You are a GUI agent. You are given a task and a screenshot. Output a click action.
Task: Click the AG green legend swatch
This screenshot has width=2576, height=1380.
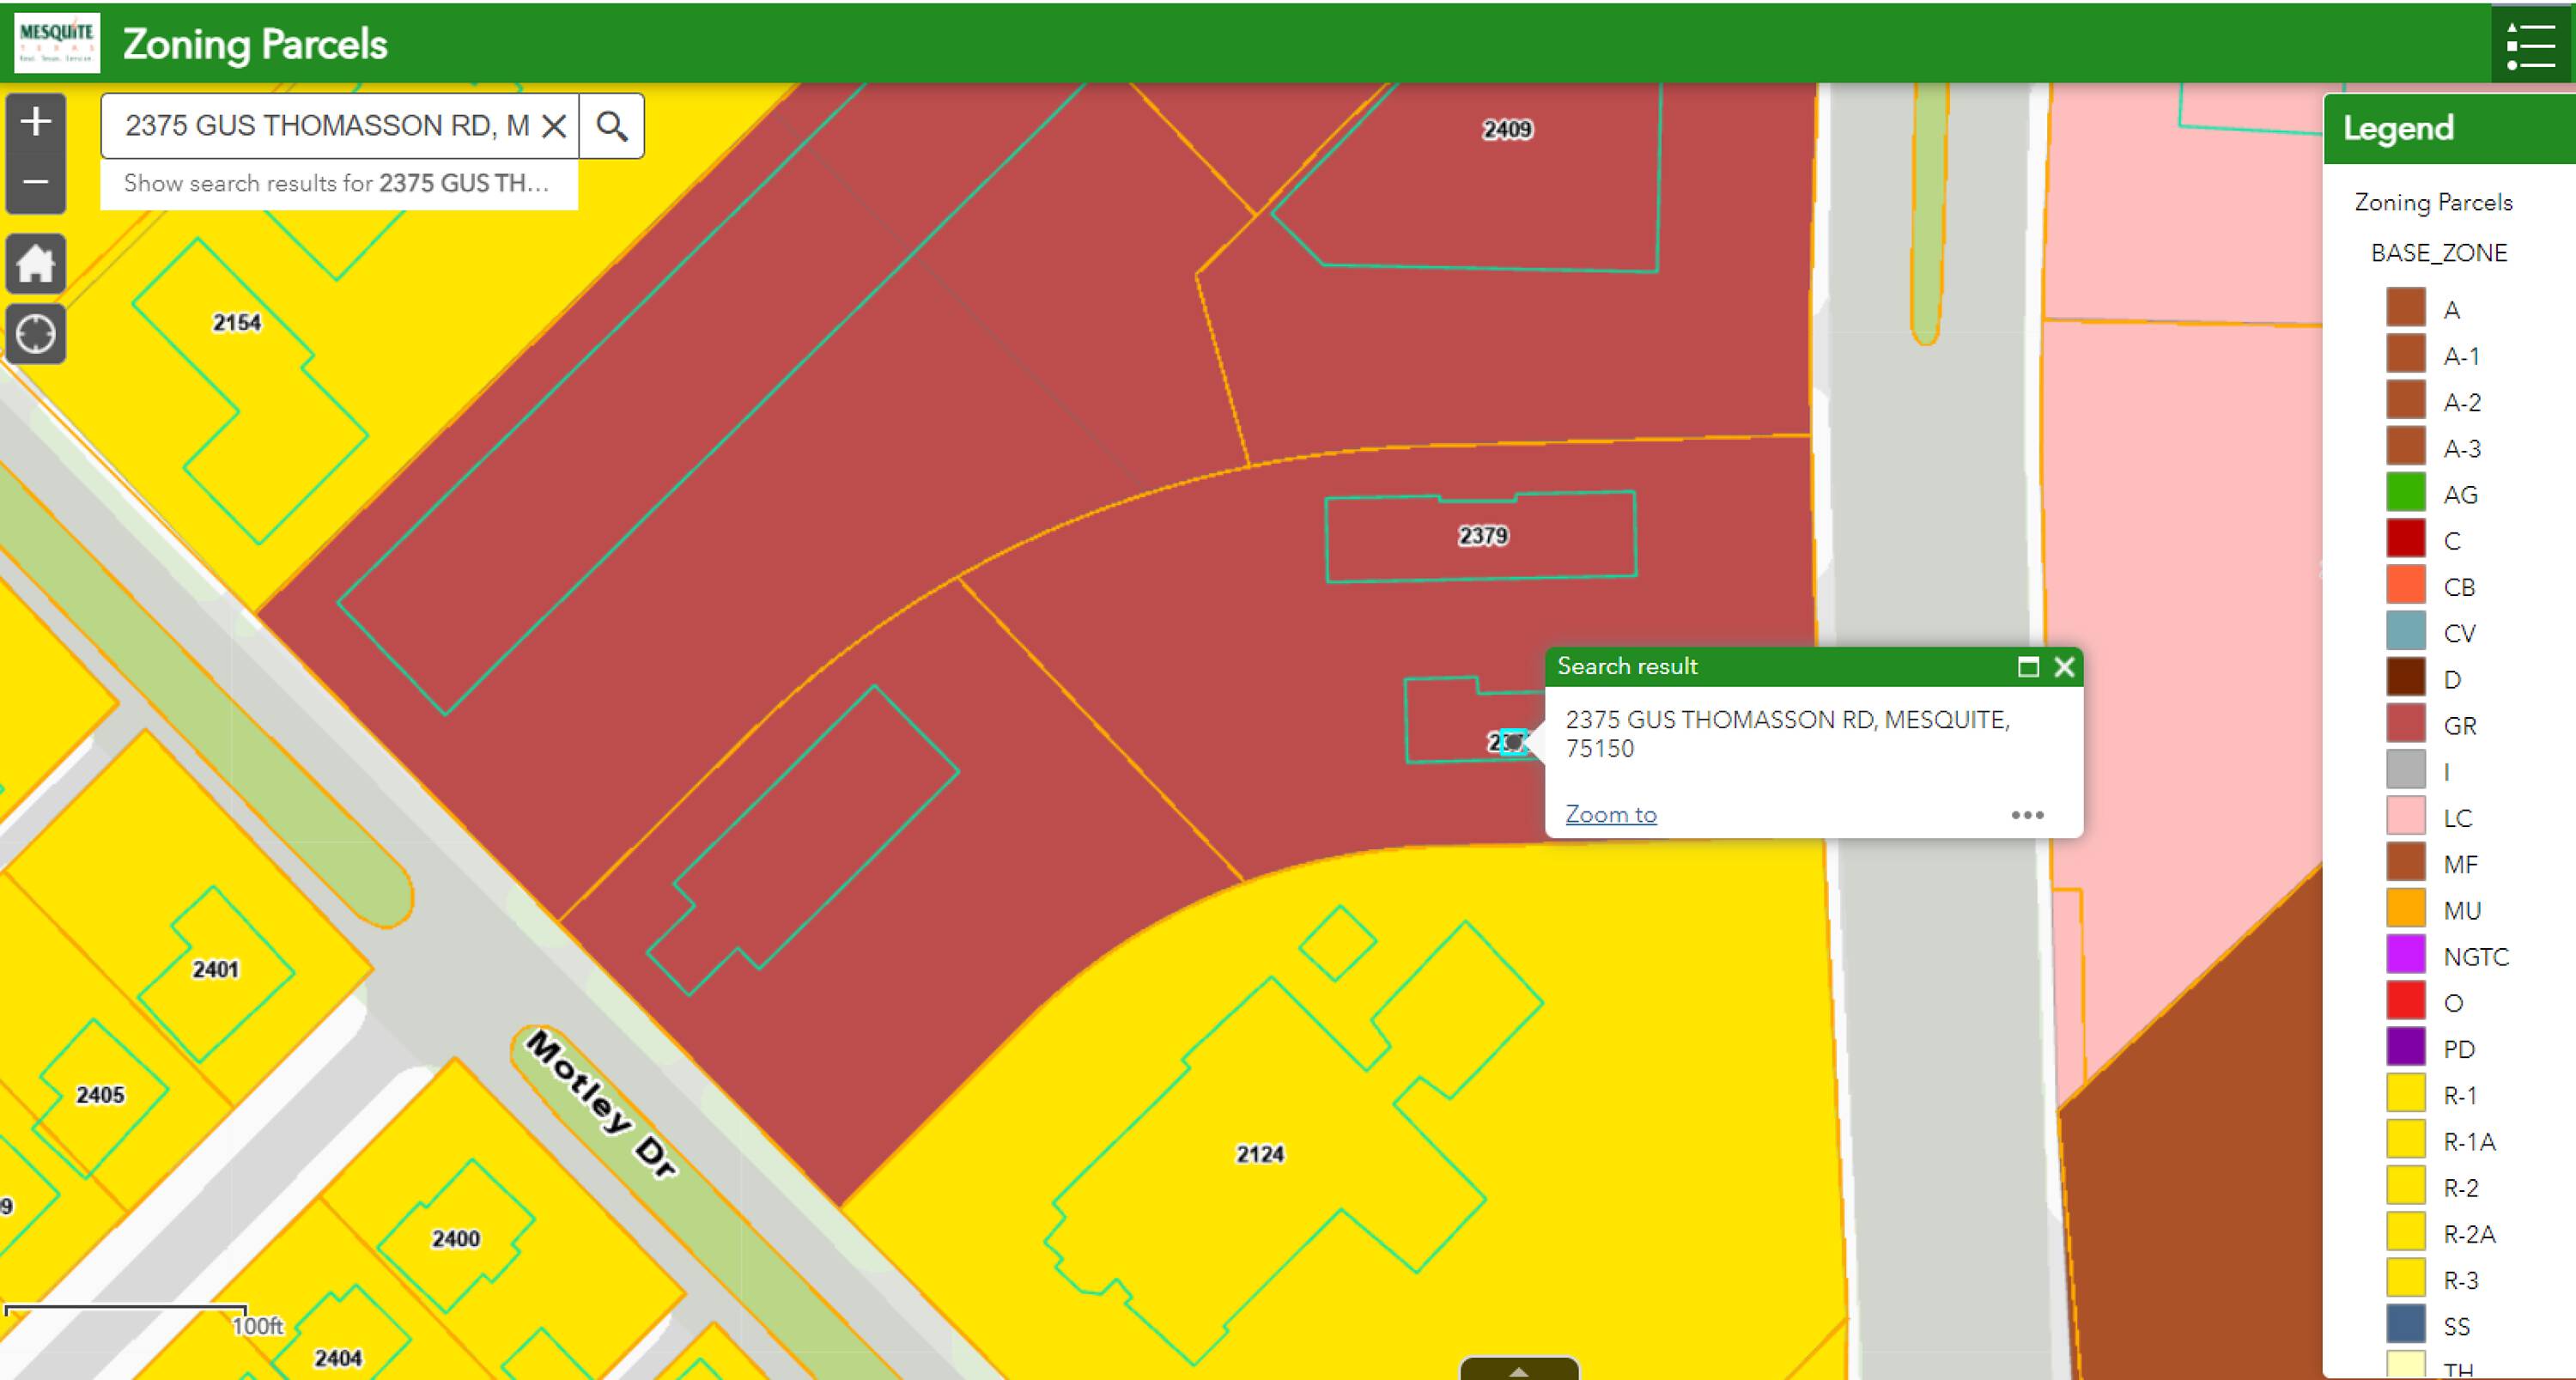(2405, 494)
